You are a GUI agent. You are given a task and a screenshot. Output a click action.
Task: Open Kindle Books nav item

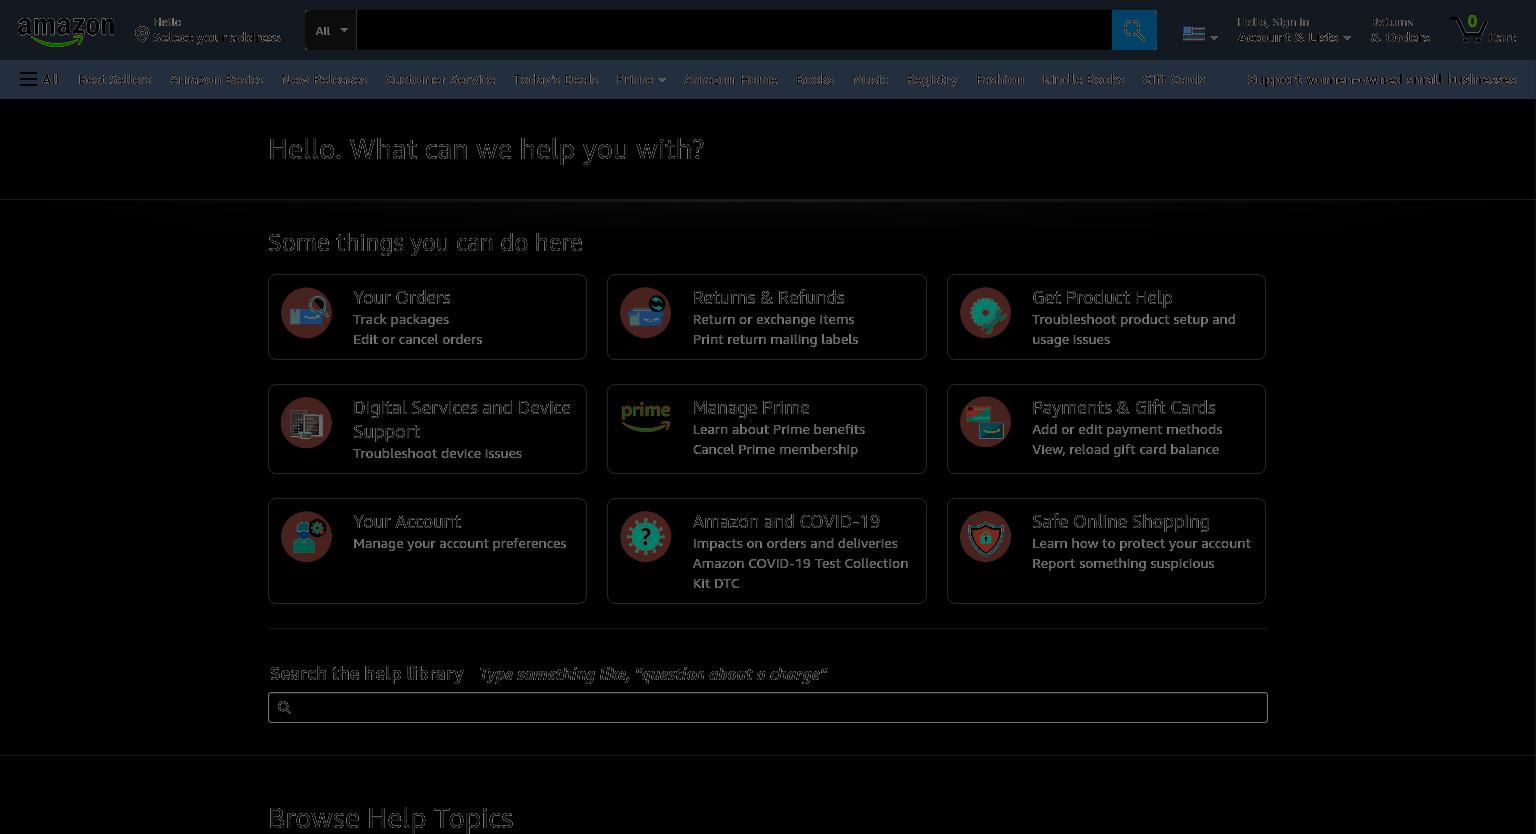tap(1083, 79)
